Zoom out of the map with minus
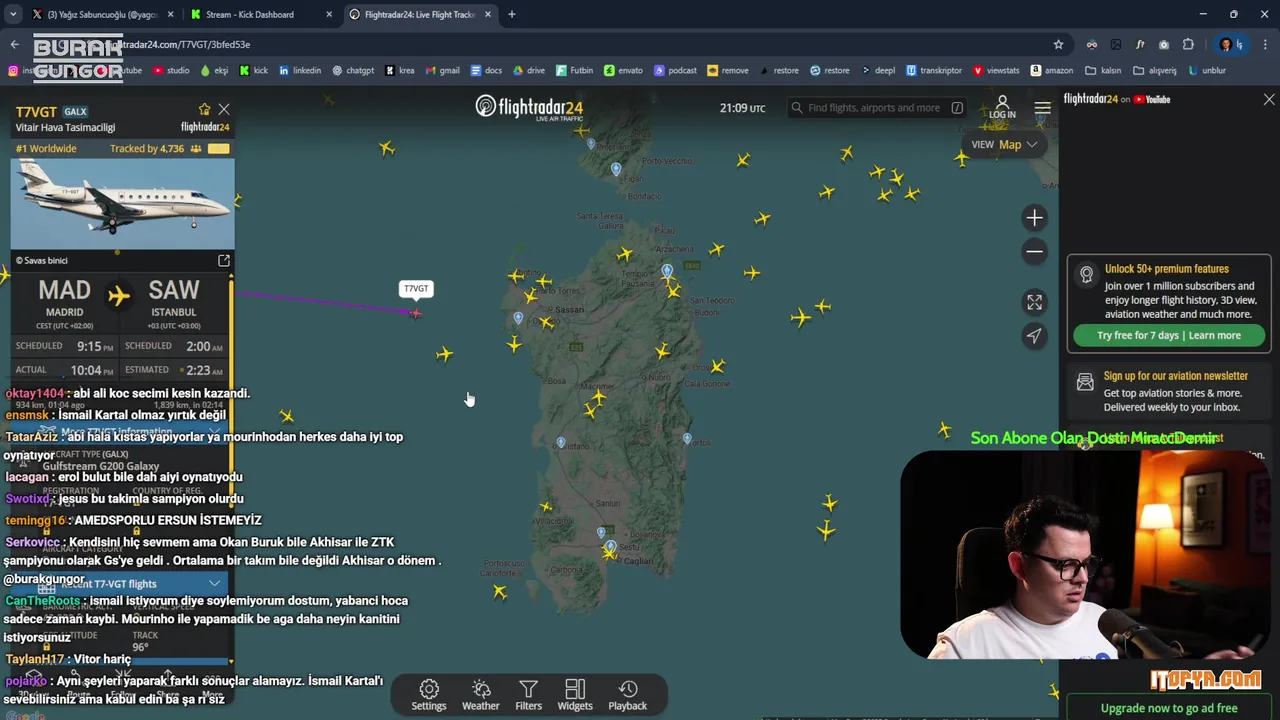The width and height of the screenshot is (1280, 720). pos(1034,252)
